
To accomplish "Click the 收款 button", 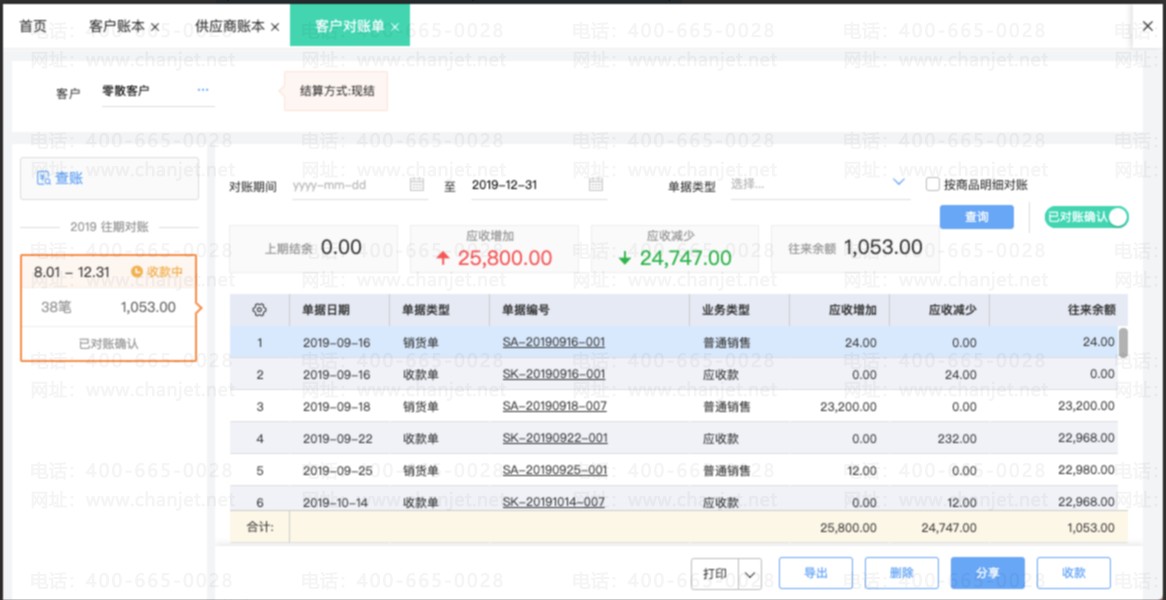I will pyautogui.click(x=1074, y=573).
